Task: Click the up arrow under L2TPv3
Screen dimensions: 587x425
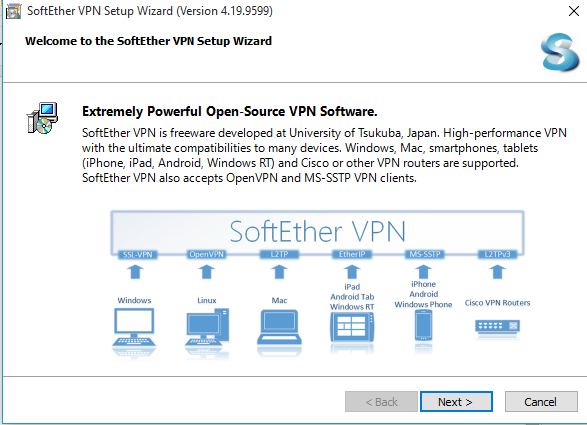Action: point(497,272)
